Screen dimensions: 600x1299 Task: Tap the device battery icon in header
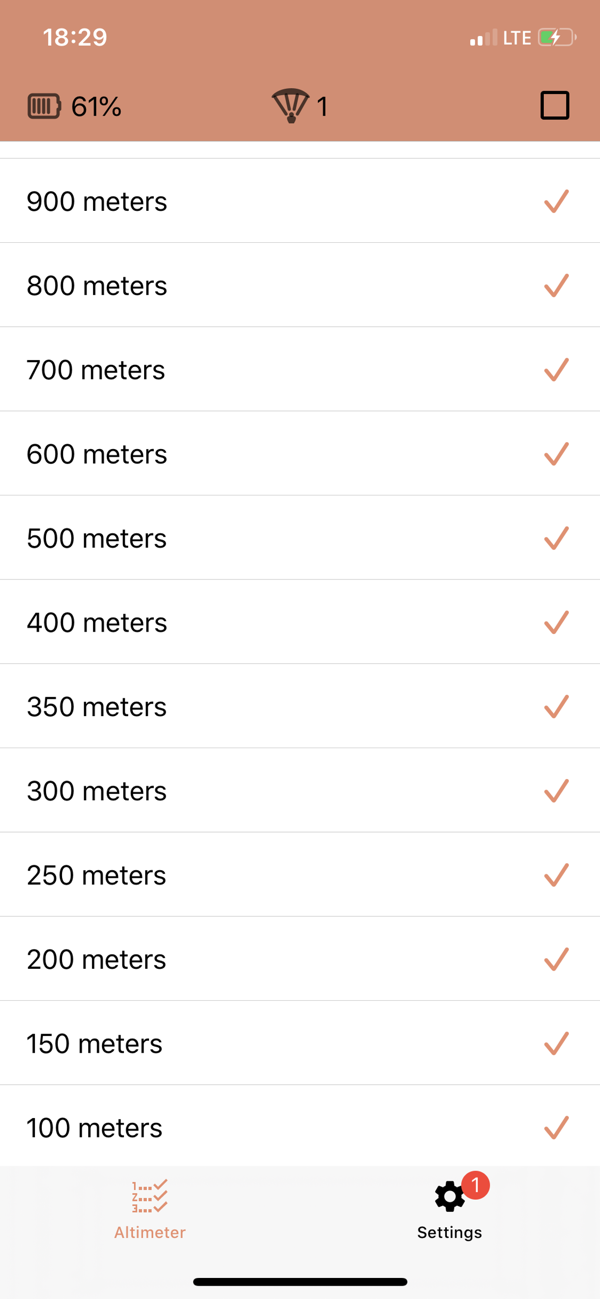click(x=43, y=106)
